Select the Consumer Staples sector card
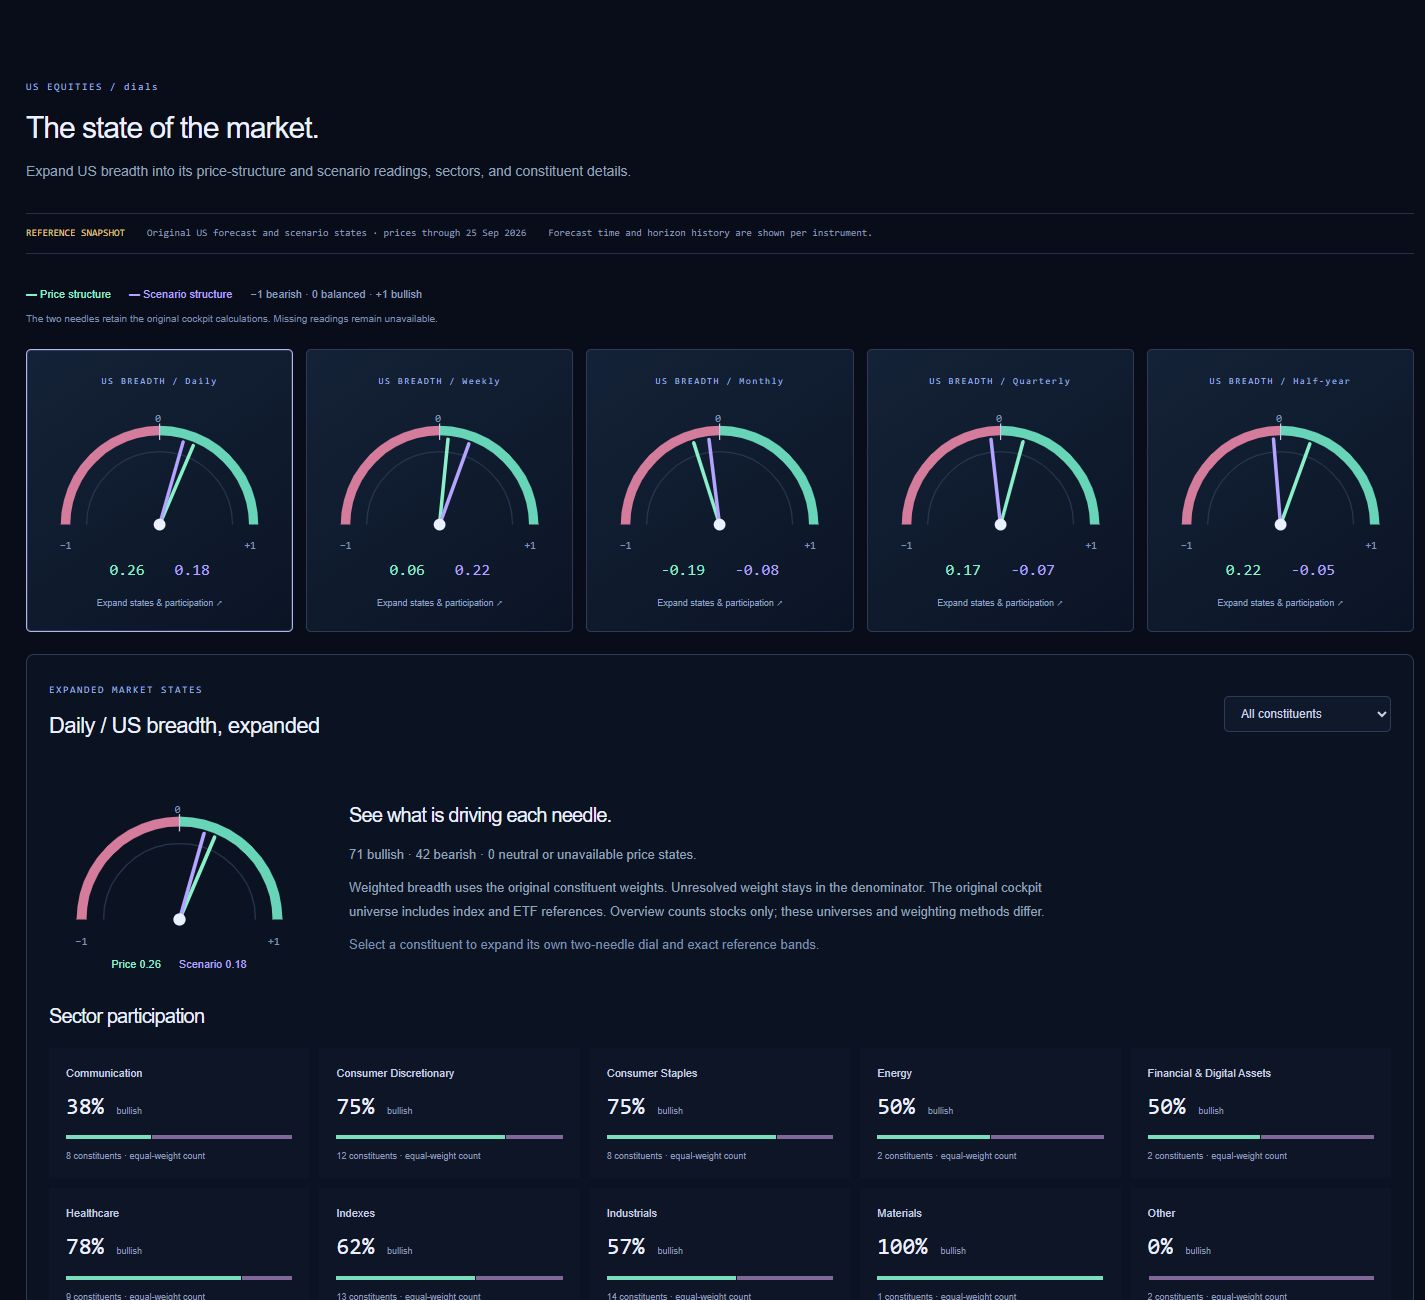Screen dimensions: 1425x1300 click(720, 1113)
